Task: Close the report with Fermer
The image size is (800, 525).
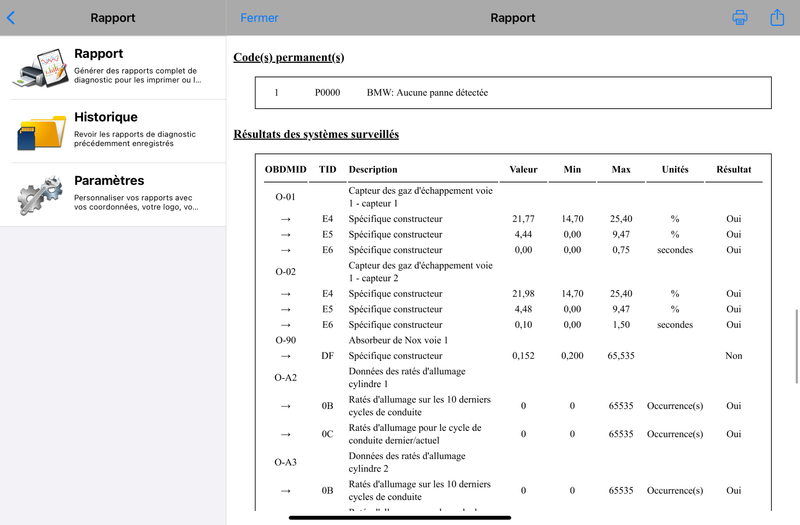Action: (x=259, y=18)
